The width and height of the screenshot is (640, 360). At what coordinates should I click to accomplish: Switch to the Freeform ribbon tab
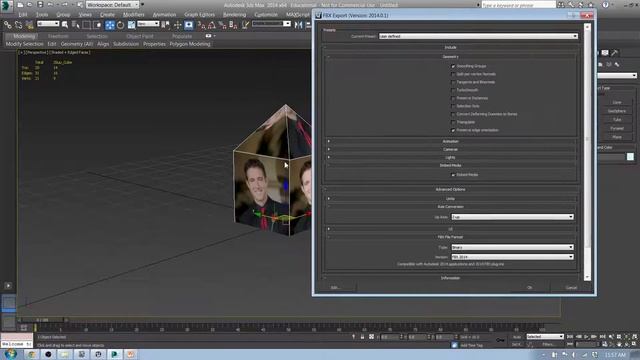coord(58,36)
